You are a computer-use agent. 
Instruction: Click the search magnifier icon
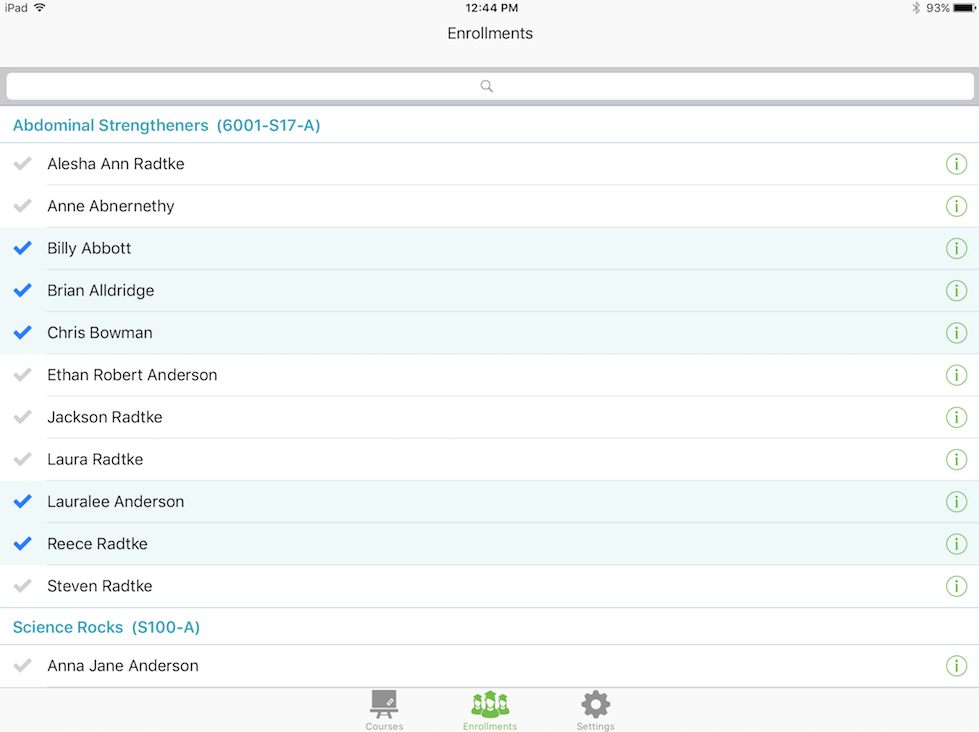click(486, 86)
